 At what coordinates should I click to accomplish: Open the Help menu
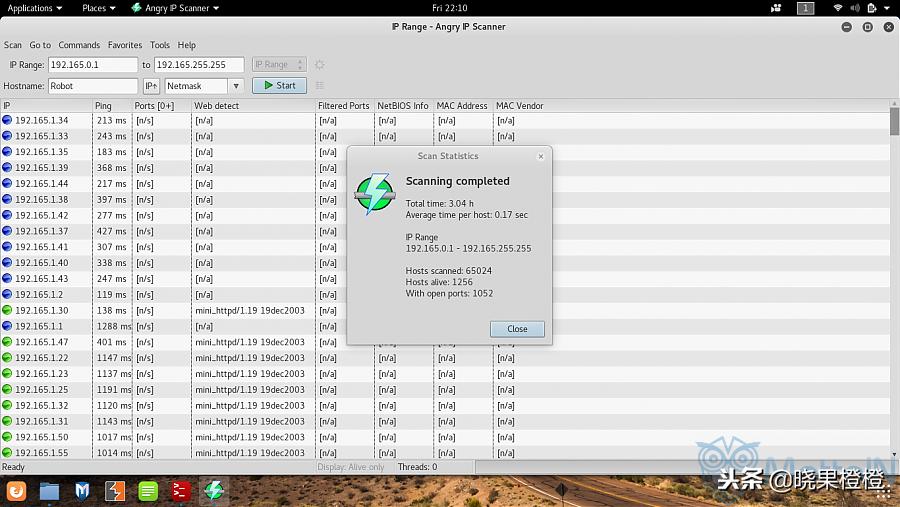(187, 45)
